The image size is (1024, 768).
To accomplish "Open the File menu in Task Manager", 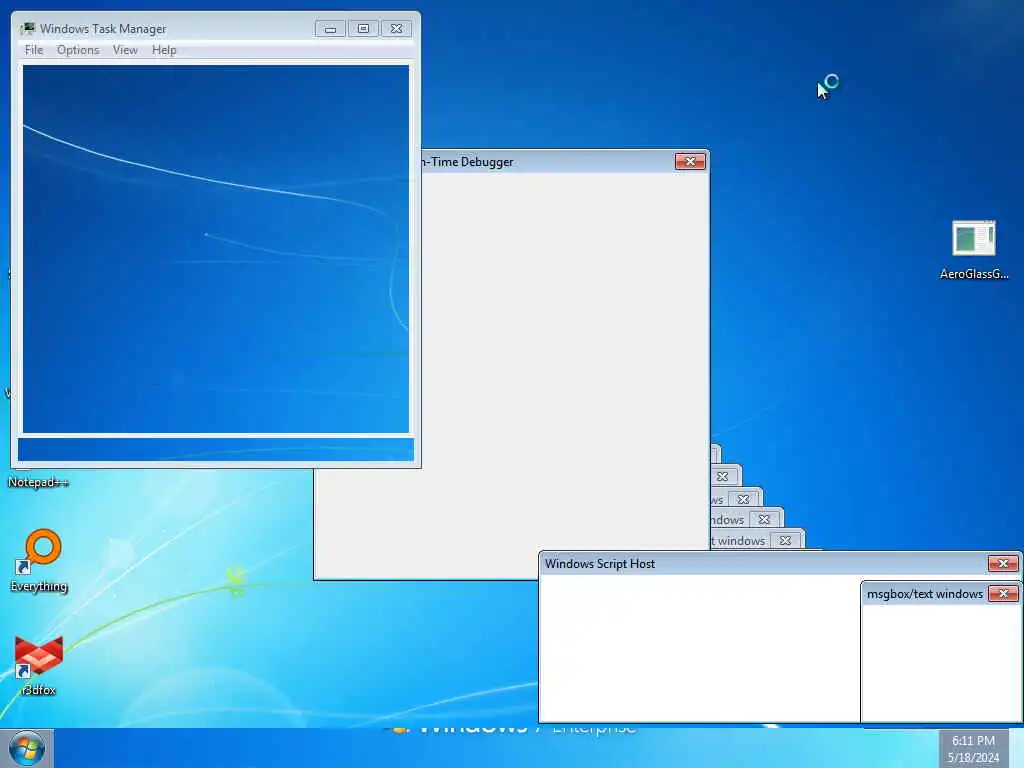I will click(x=33, y=50).
